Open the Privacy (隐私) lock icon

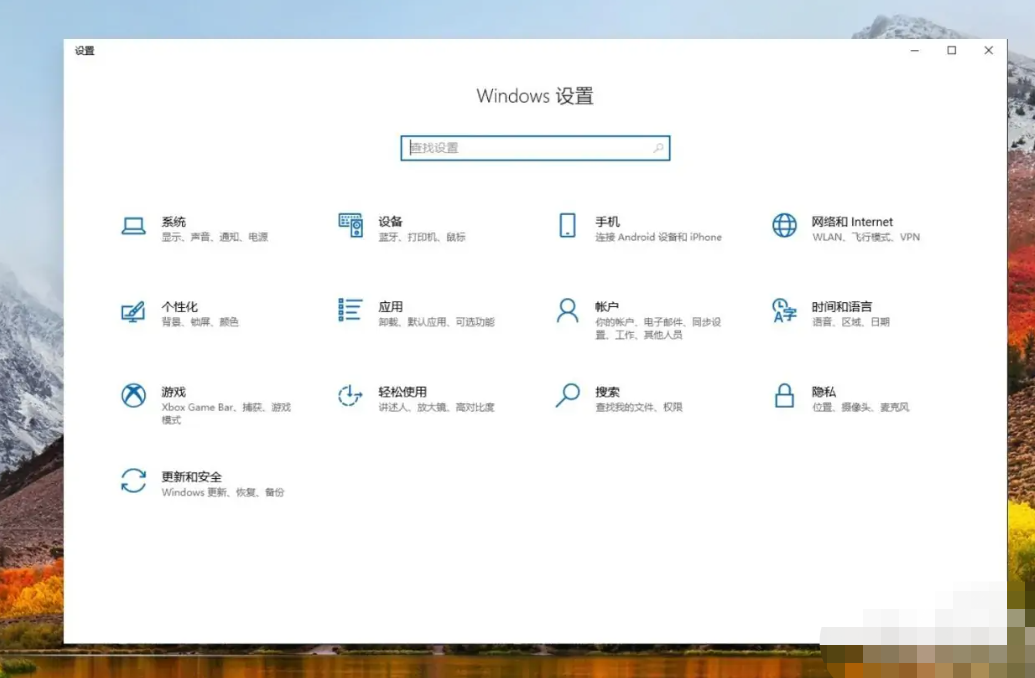tap(784, 396)
